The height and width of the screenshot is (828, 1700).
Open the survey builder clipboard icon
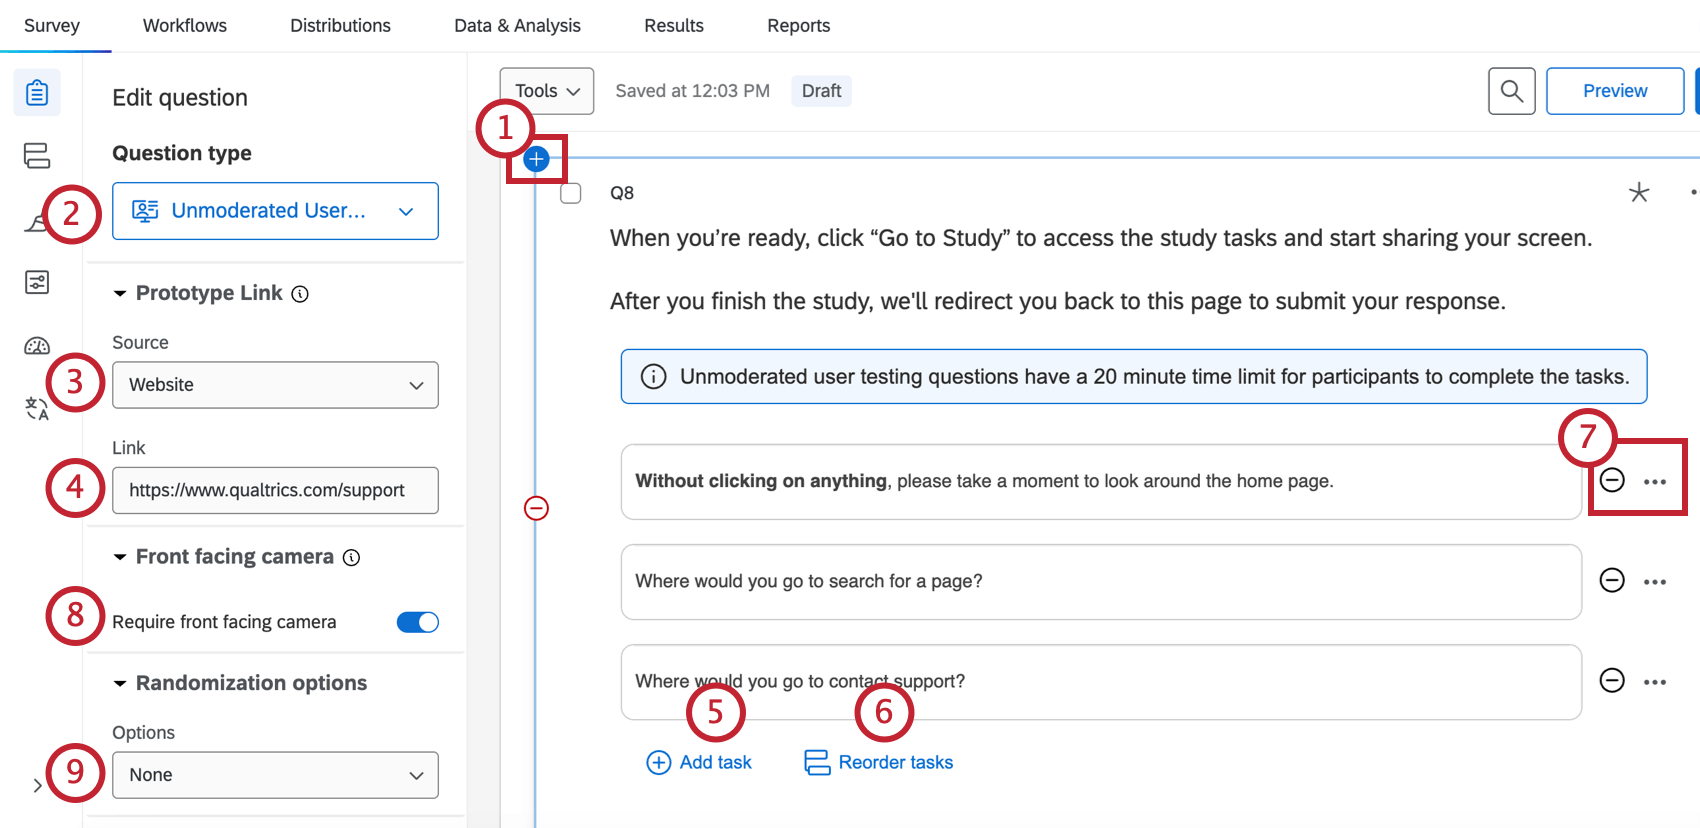tap(37, 93)
